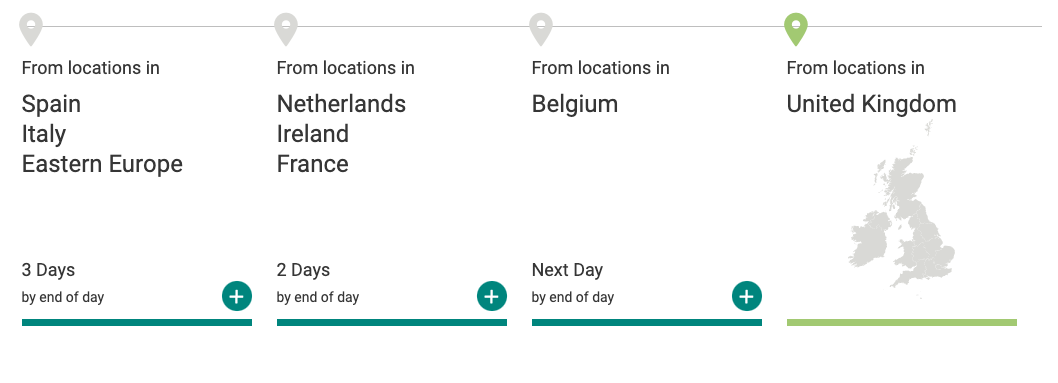Select the Ireland location text

(x=313, y=134)
